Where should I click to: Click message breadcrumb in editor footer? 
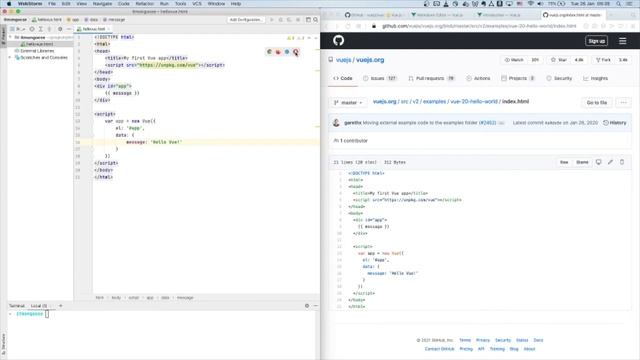pyautogui.click(x=185, y=298)
